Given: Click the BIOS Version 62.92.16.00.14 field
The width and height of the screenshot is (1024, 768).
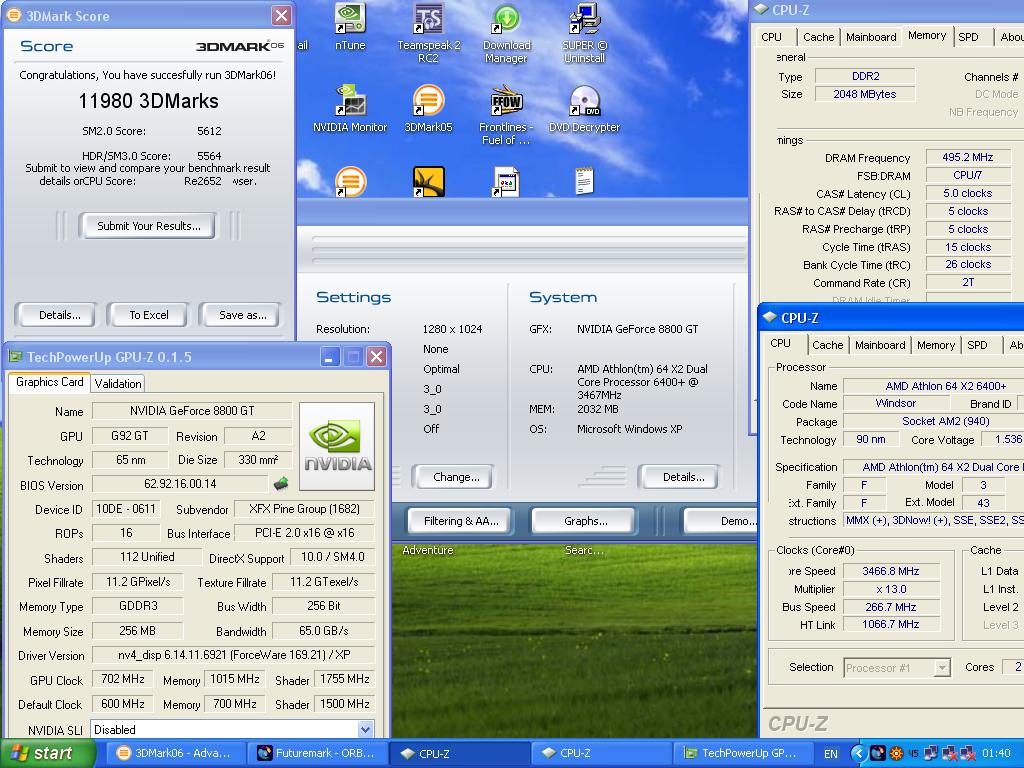Looking at the screenshot, I should (180, 484).
